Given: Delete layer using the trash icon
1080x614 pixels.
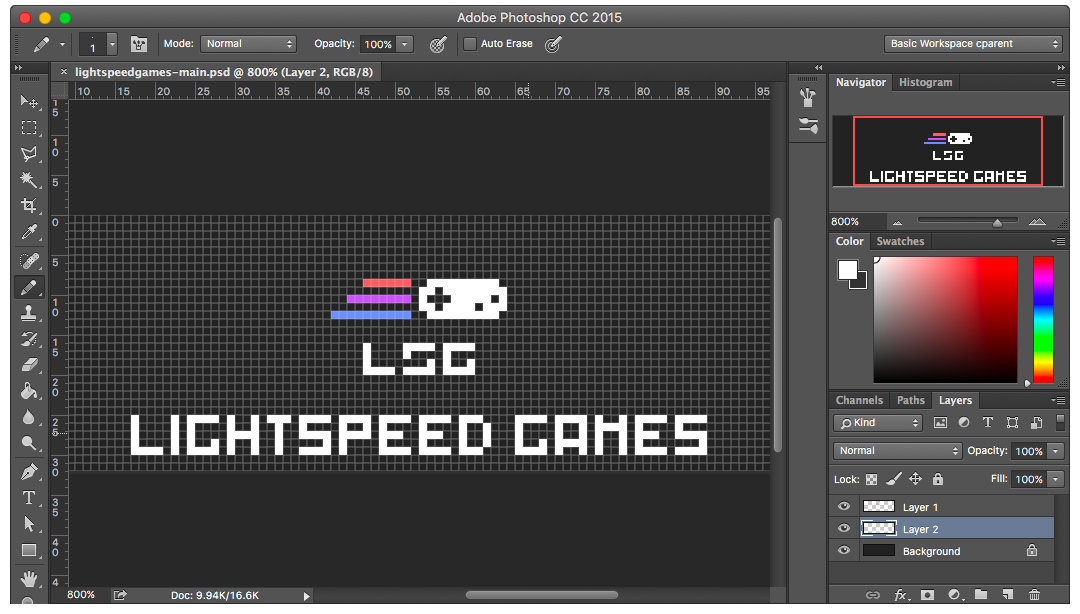Looking at the screenshot, I should [1034, 595].
